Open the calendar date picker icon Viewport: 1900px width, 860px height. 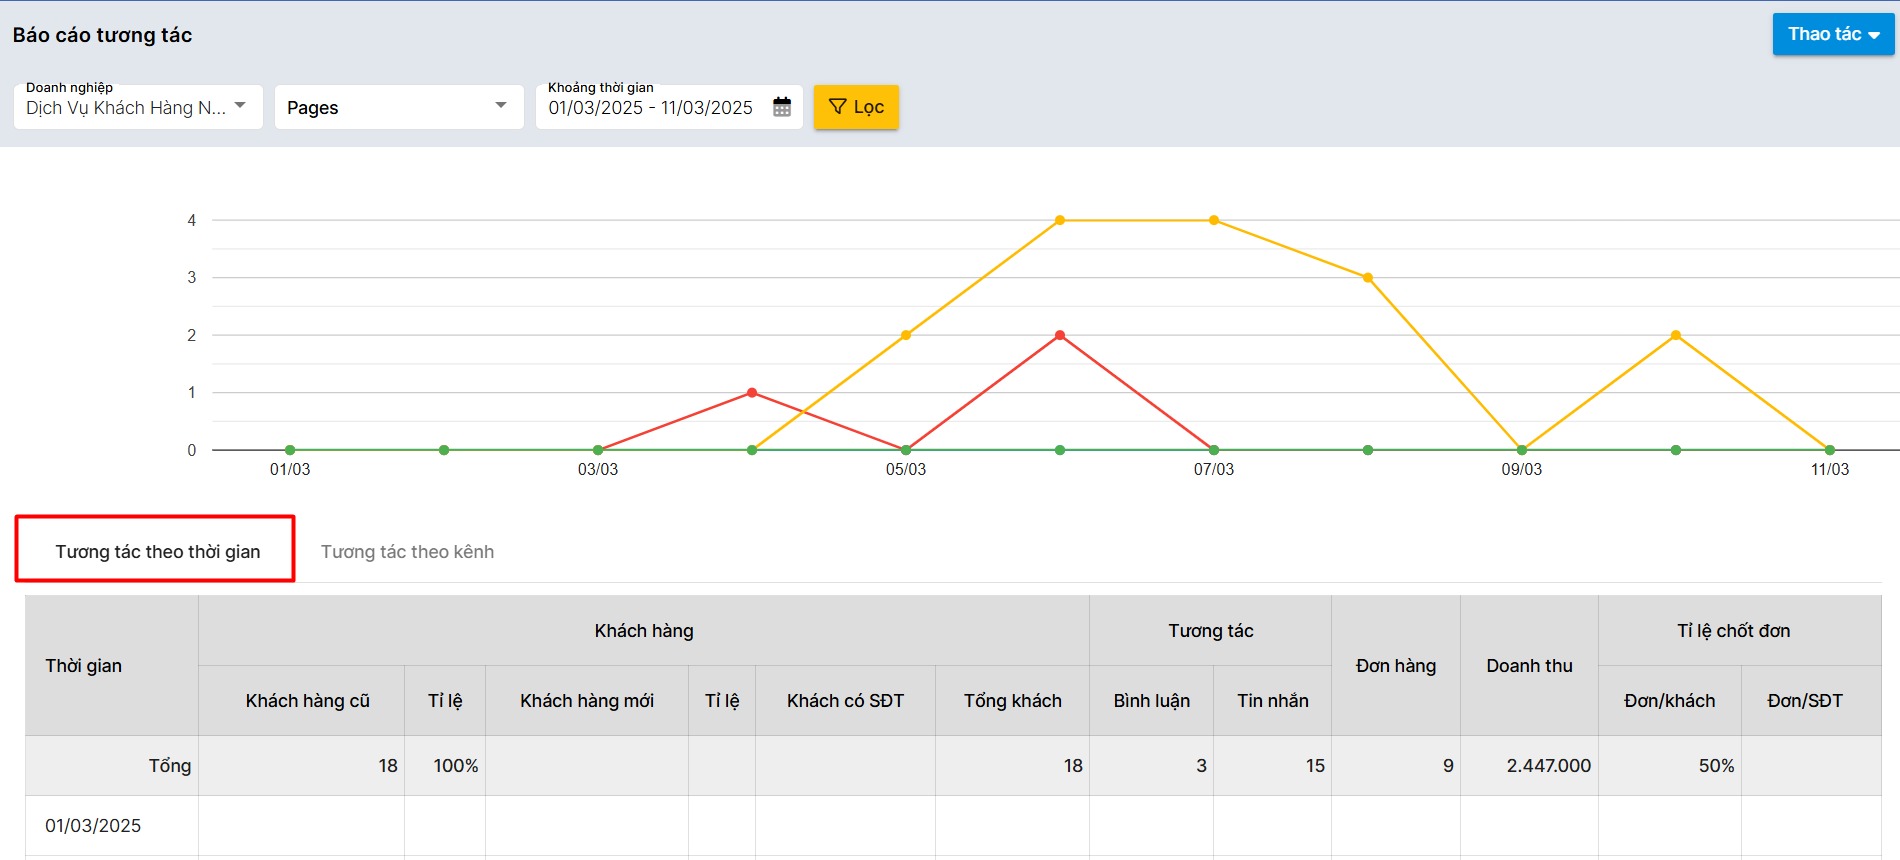pos(782,107)
